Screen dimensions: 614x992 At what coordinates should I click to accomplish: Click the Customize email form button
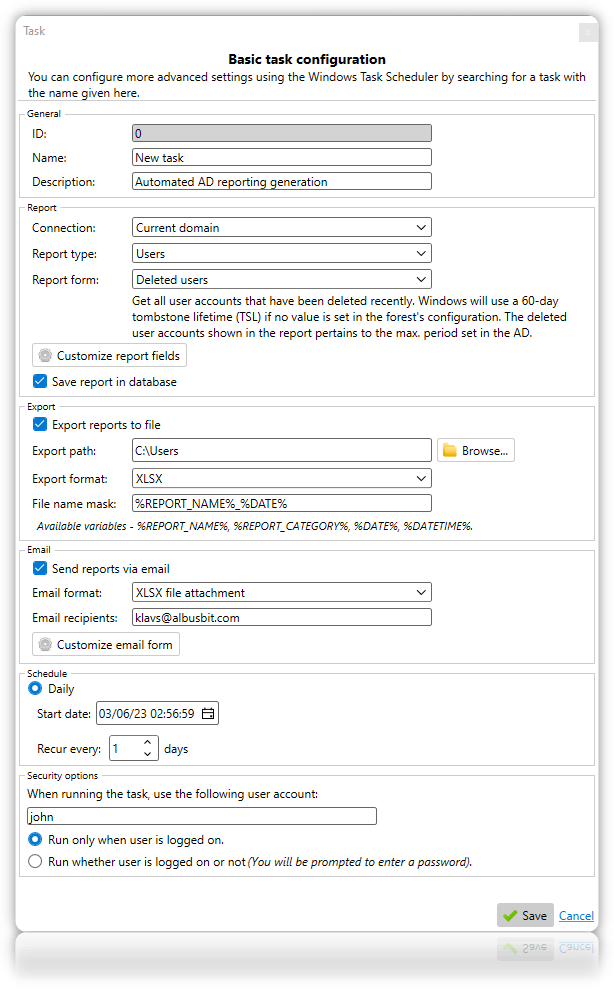click(106, 644)
